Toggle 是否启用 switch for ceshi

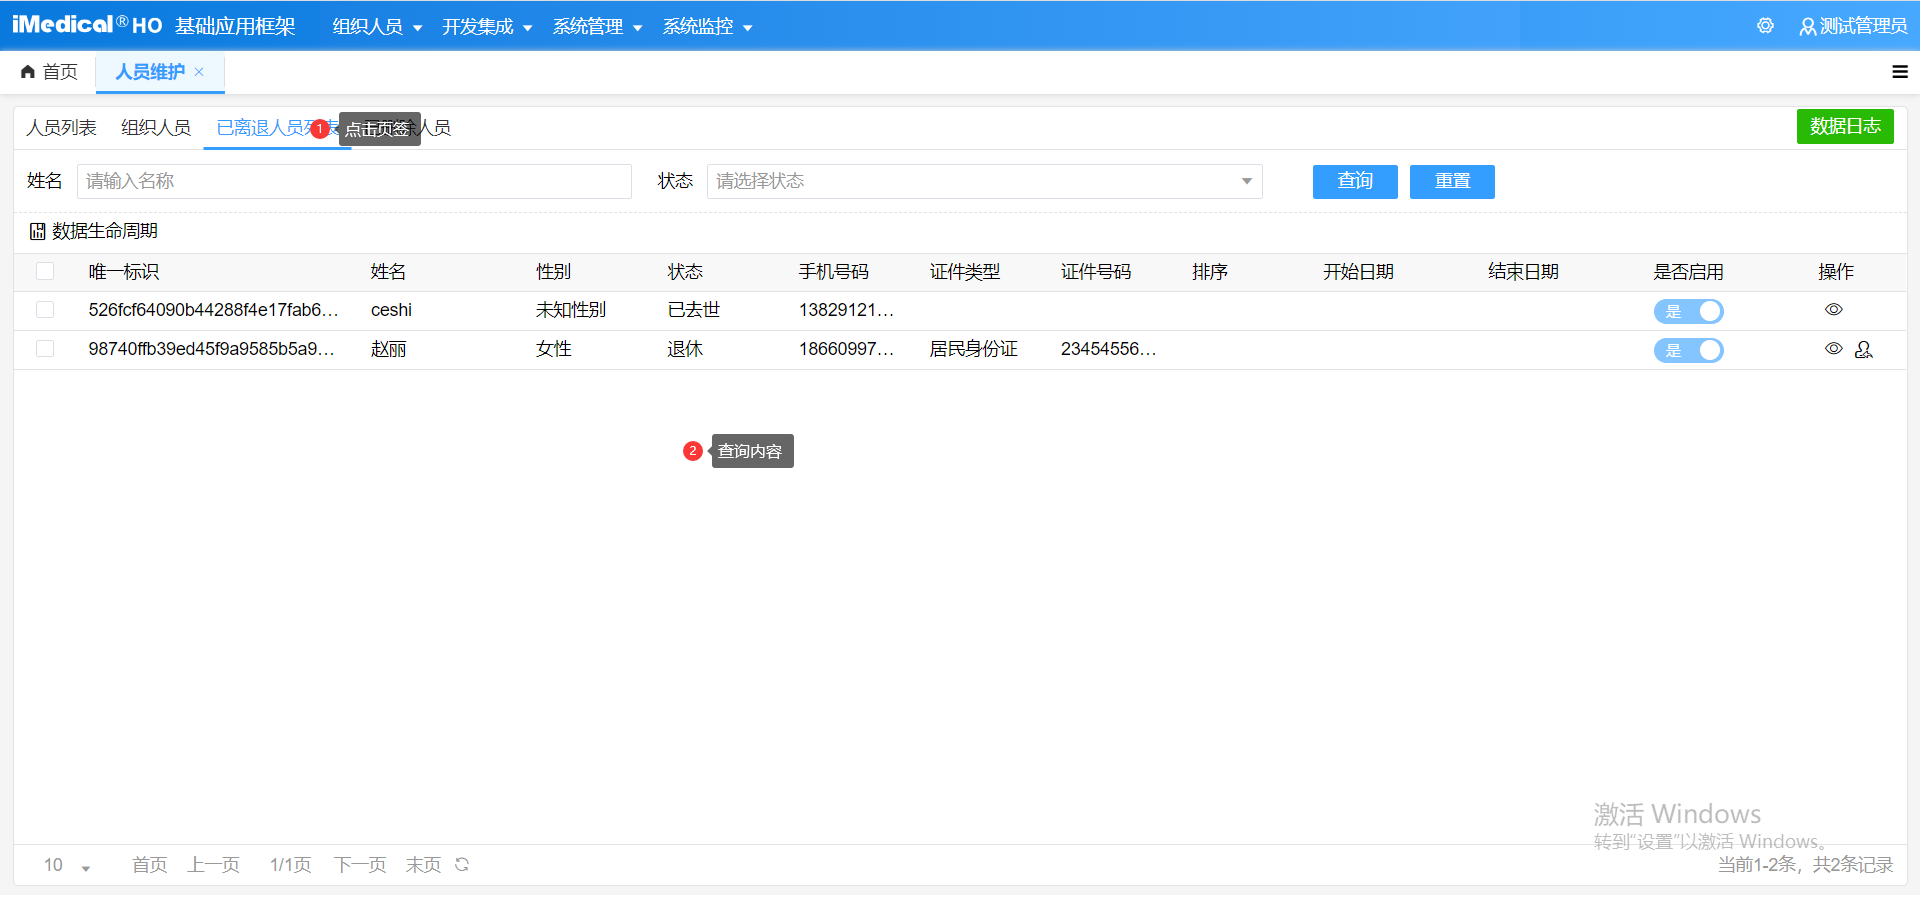(x=1688, y=311)
